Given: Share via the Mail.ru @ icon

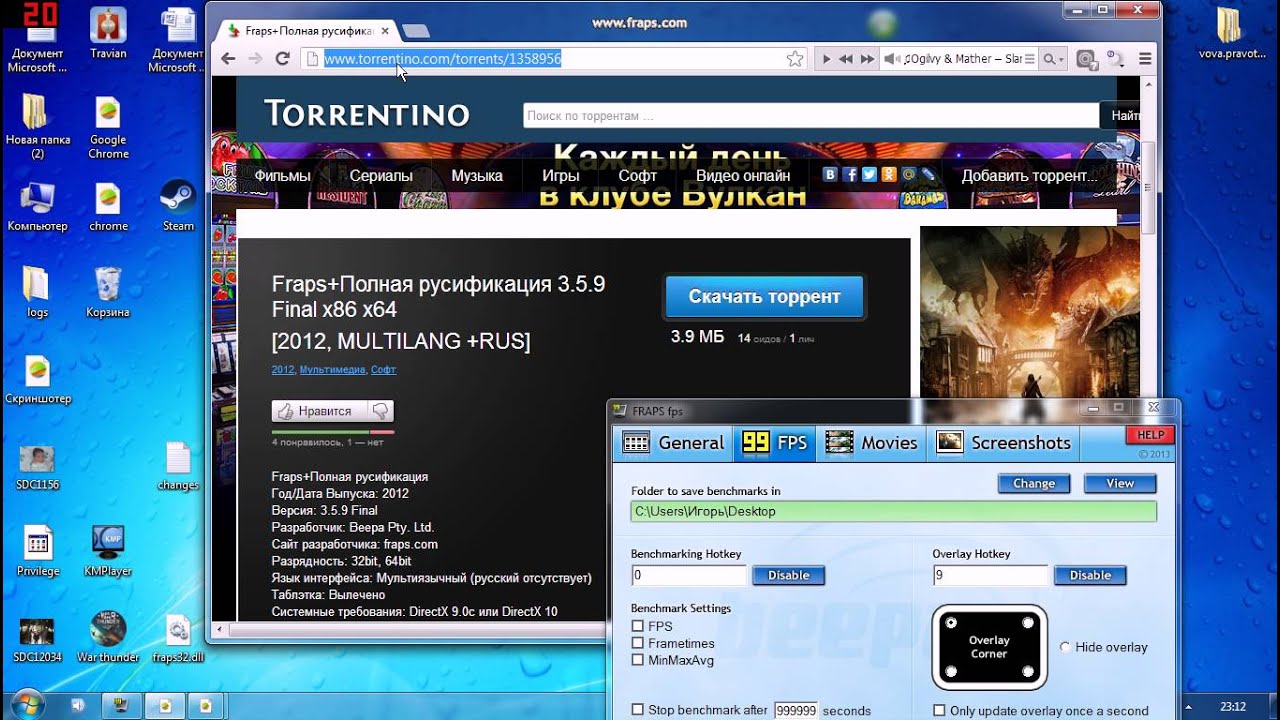Looking at the screenshot, I should (x=908, y=174).
